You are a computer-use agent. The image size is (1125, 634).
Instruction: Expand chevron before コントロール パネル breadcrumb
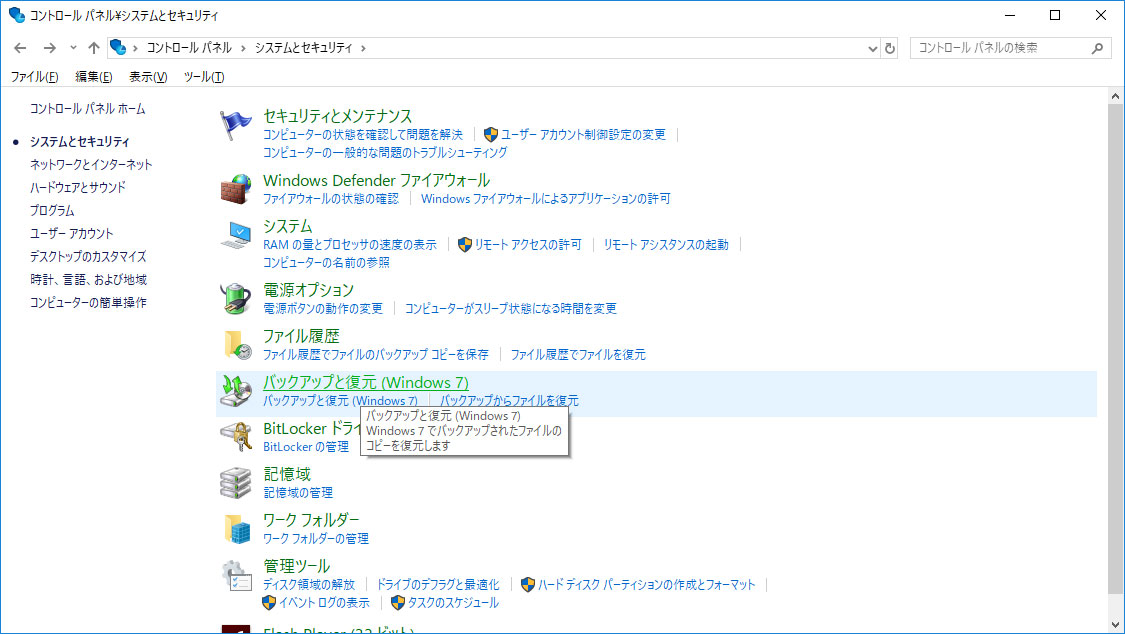coord(135,48)
